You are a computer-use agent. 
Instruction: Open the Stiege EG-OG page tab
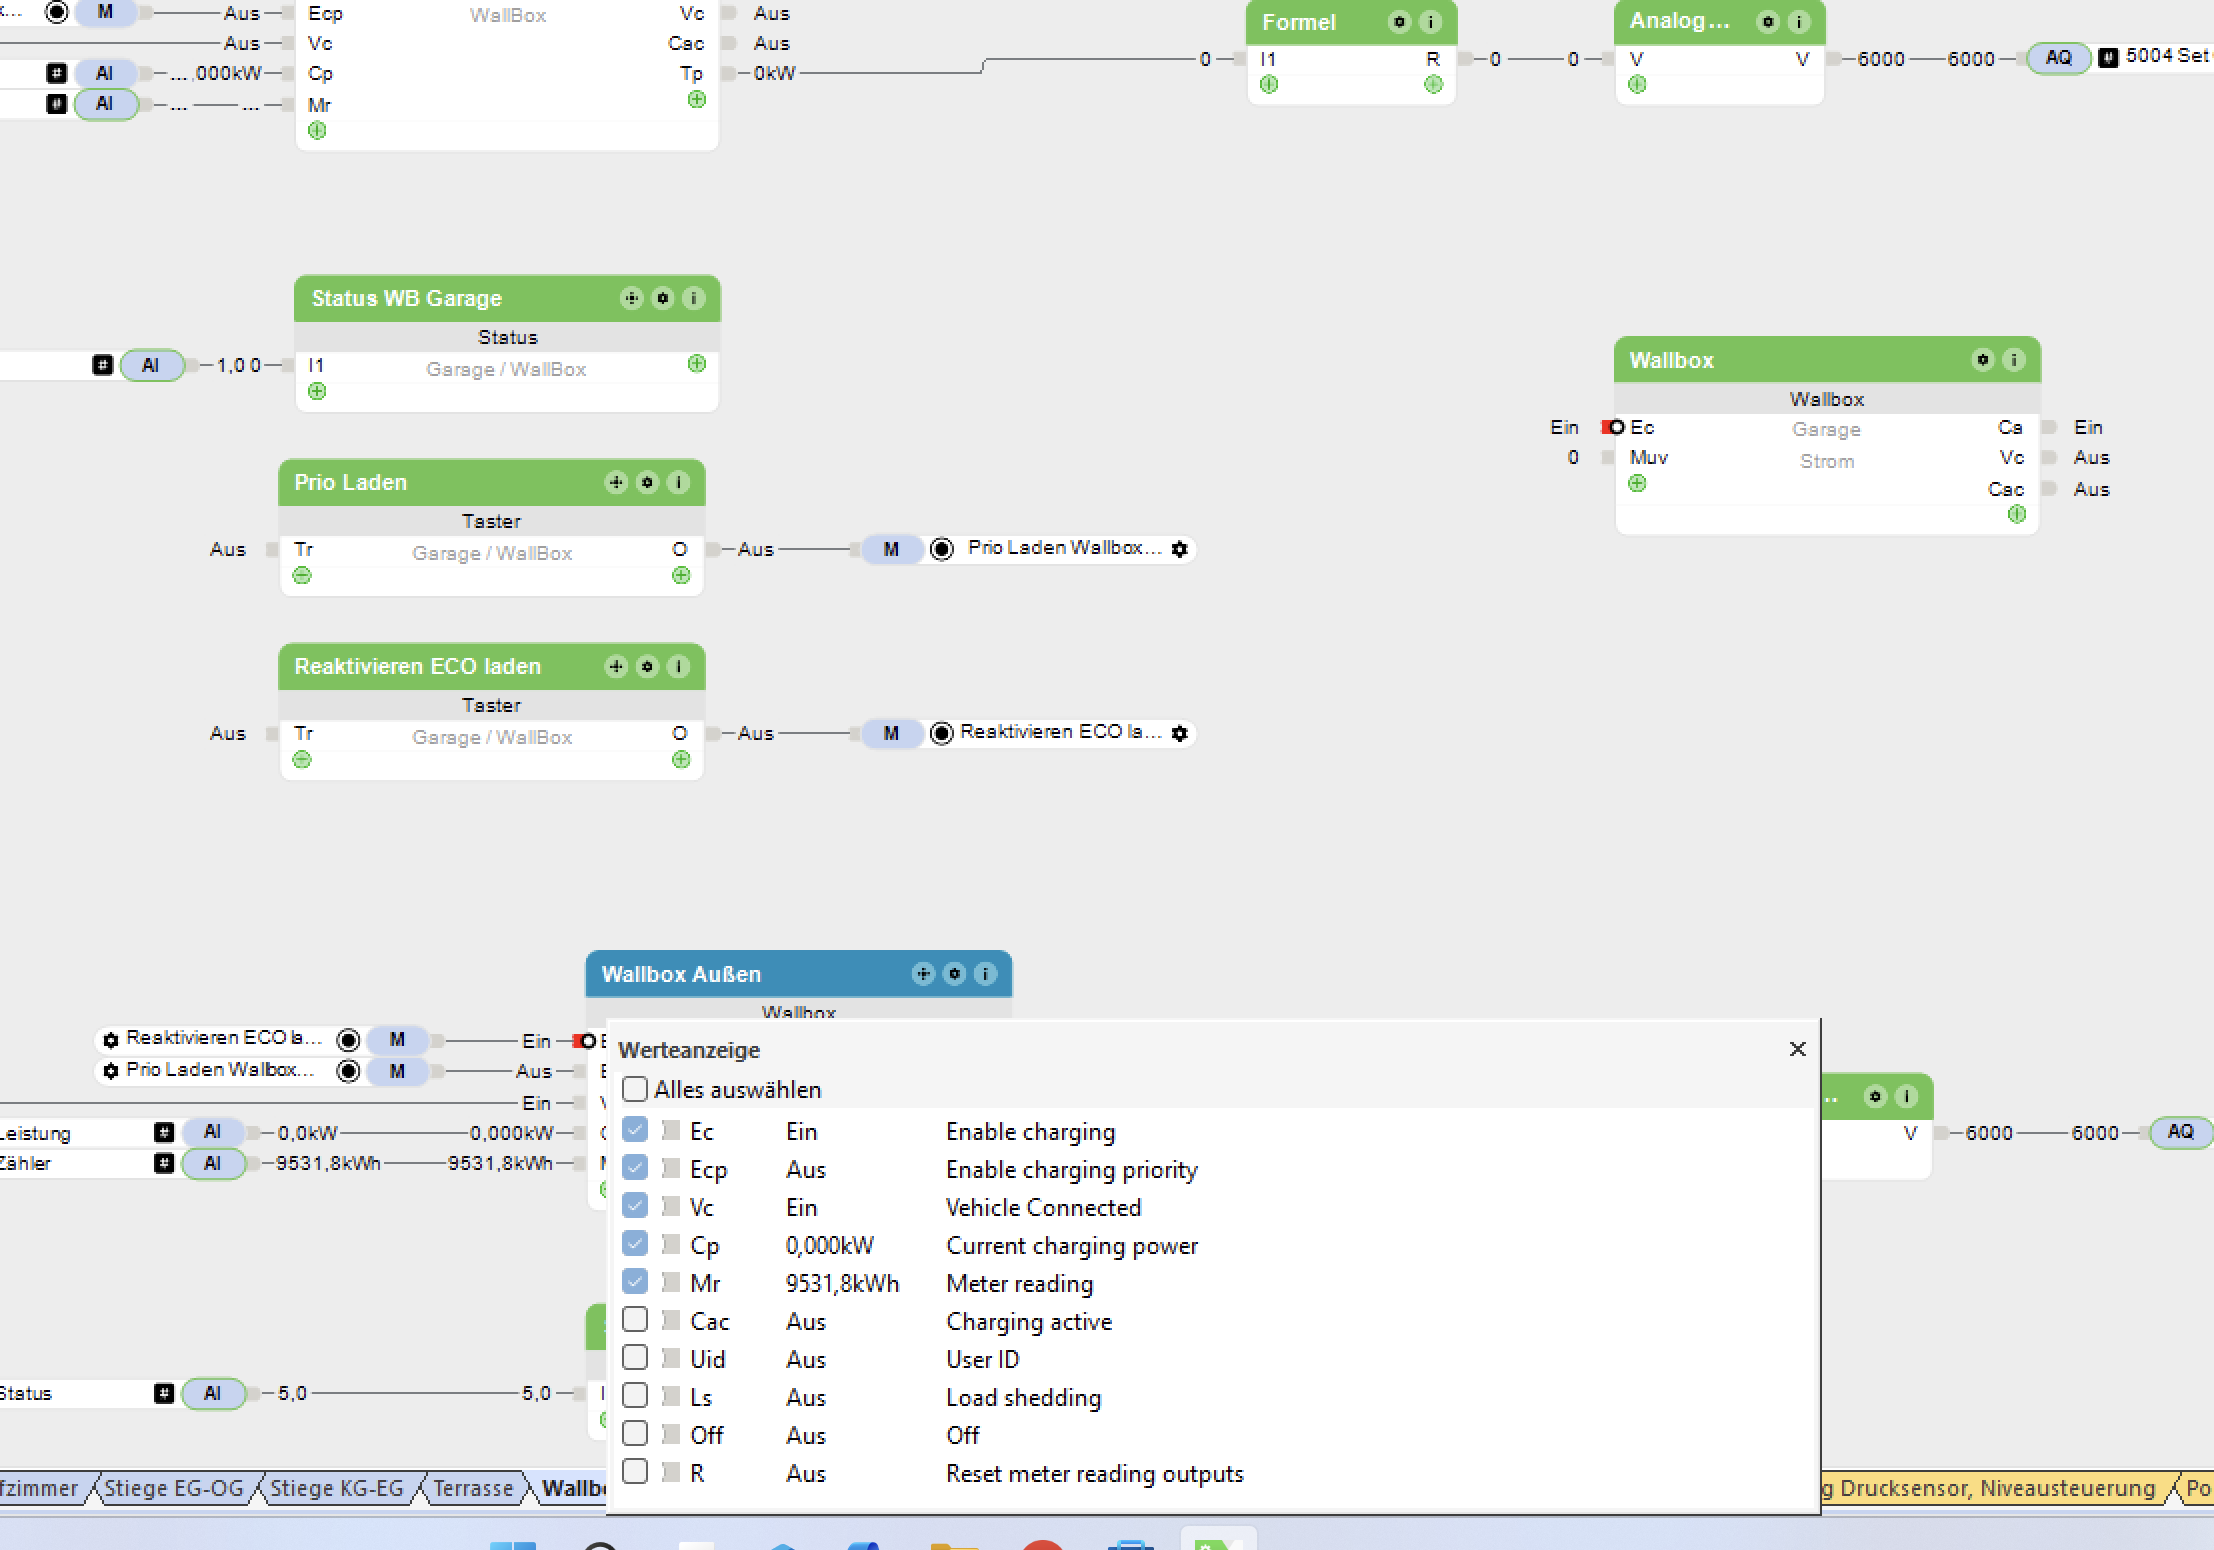click(174, 1488)
